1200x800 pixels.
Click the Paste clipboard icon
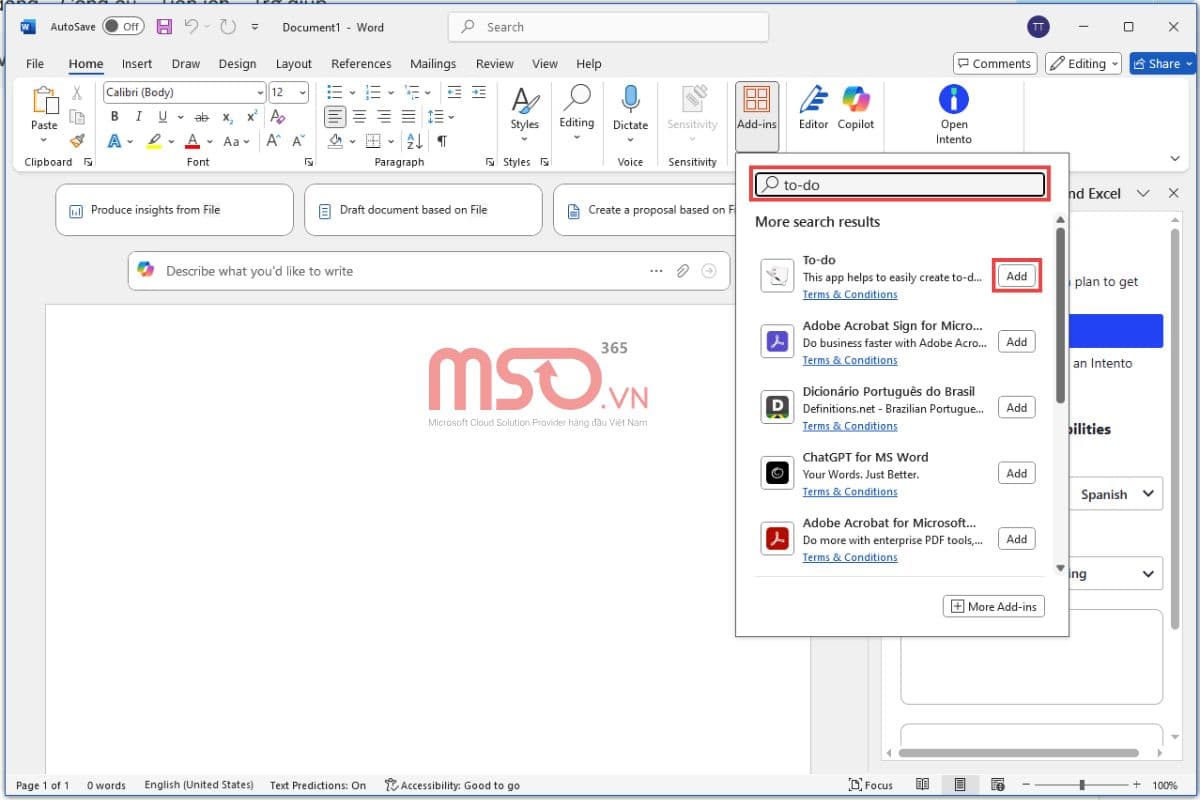[x=44, y=101]
